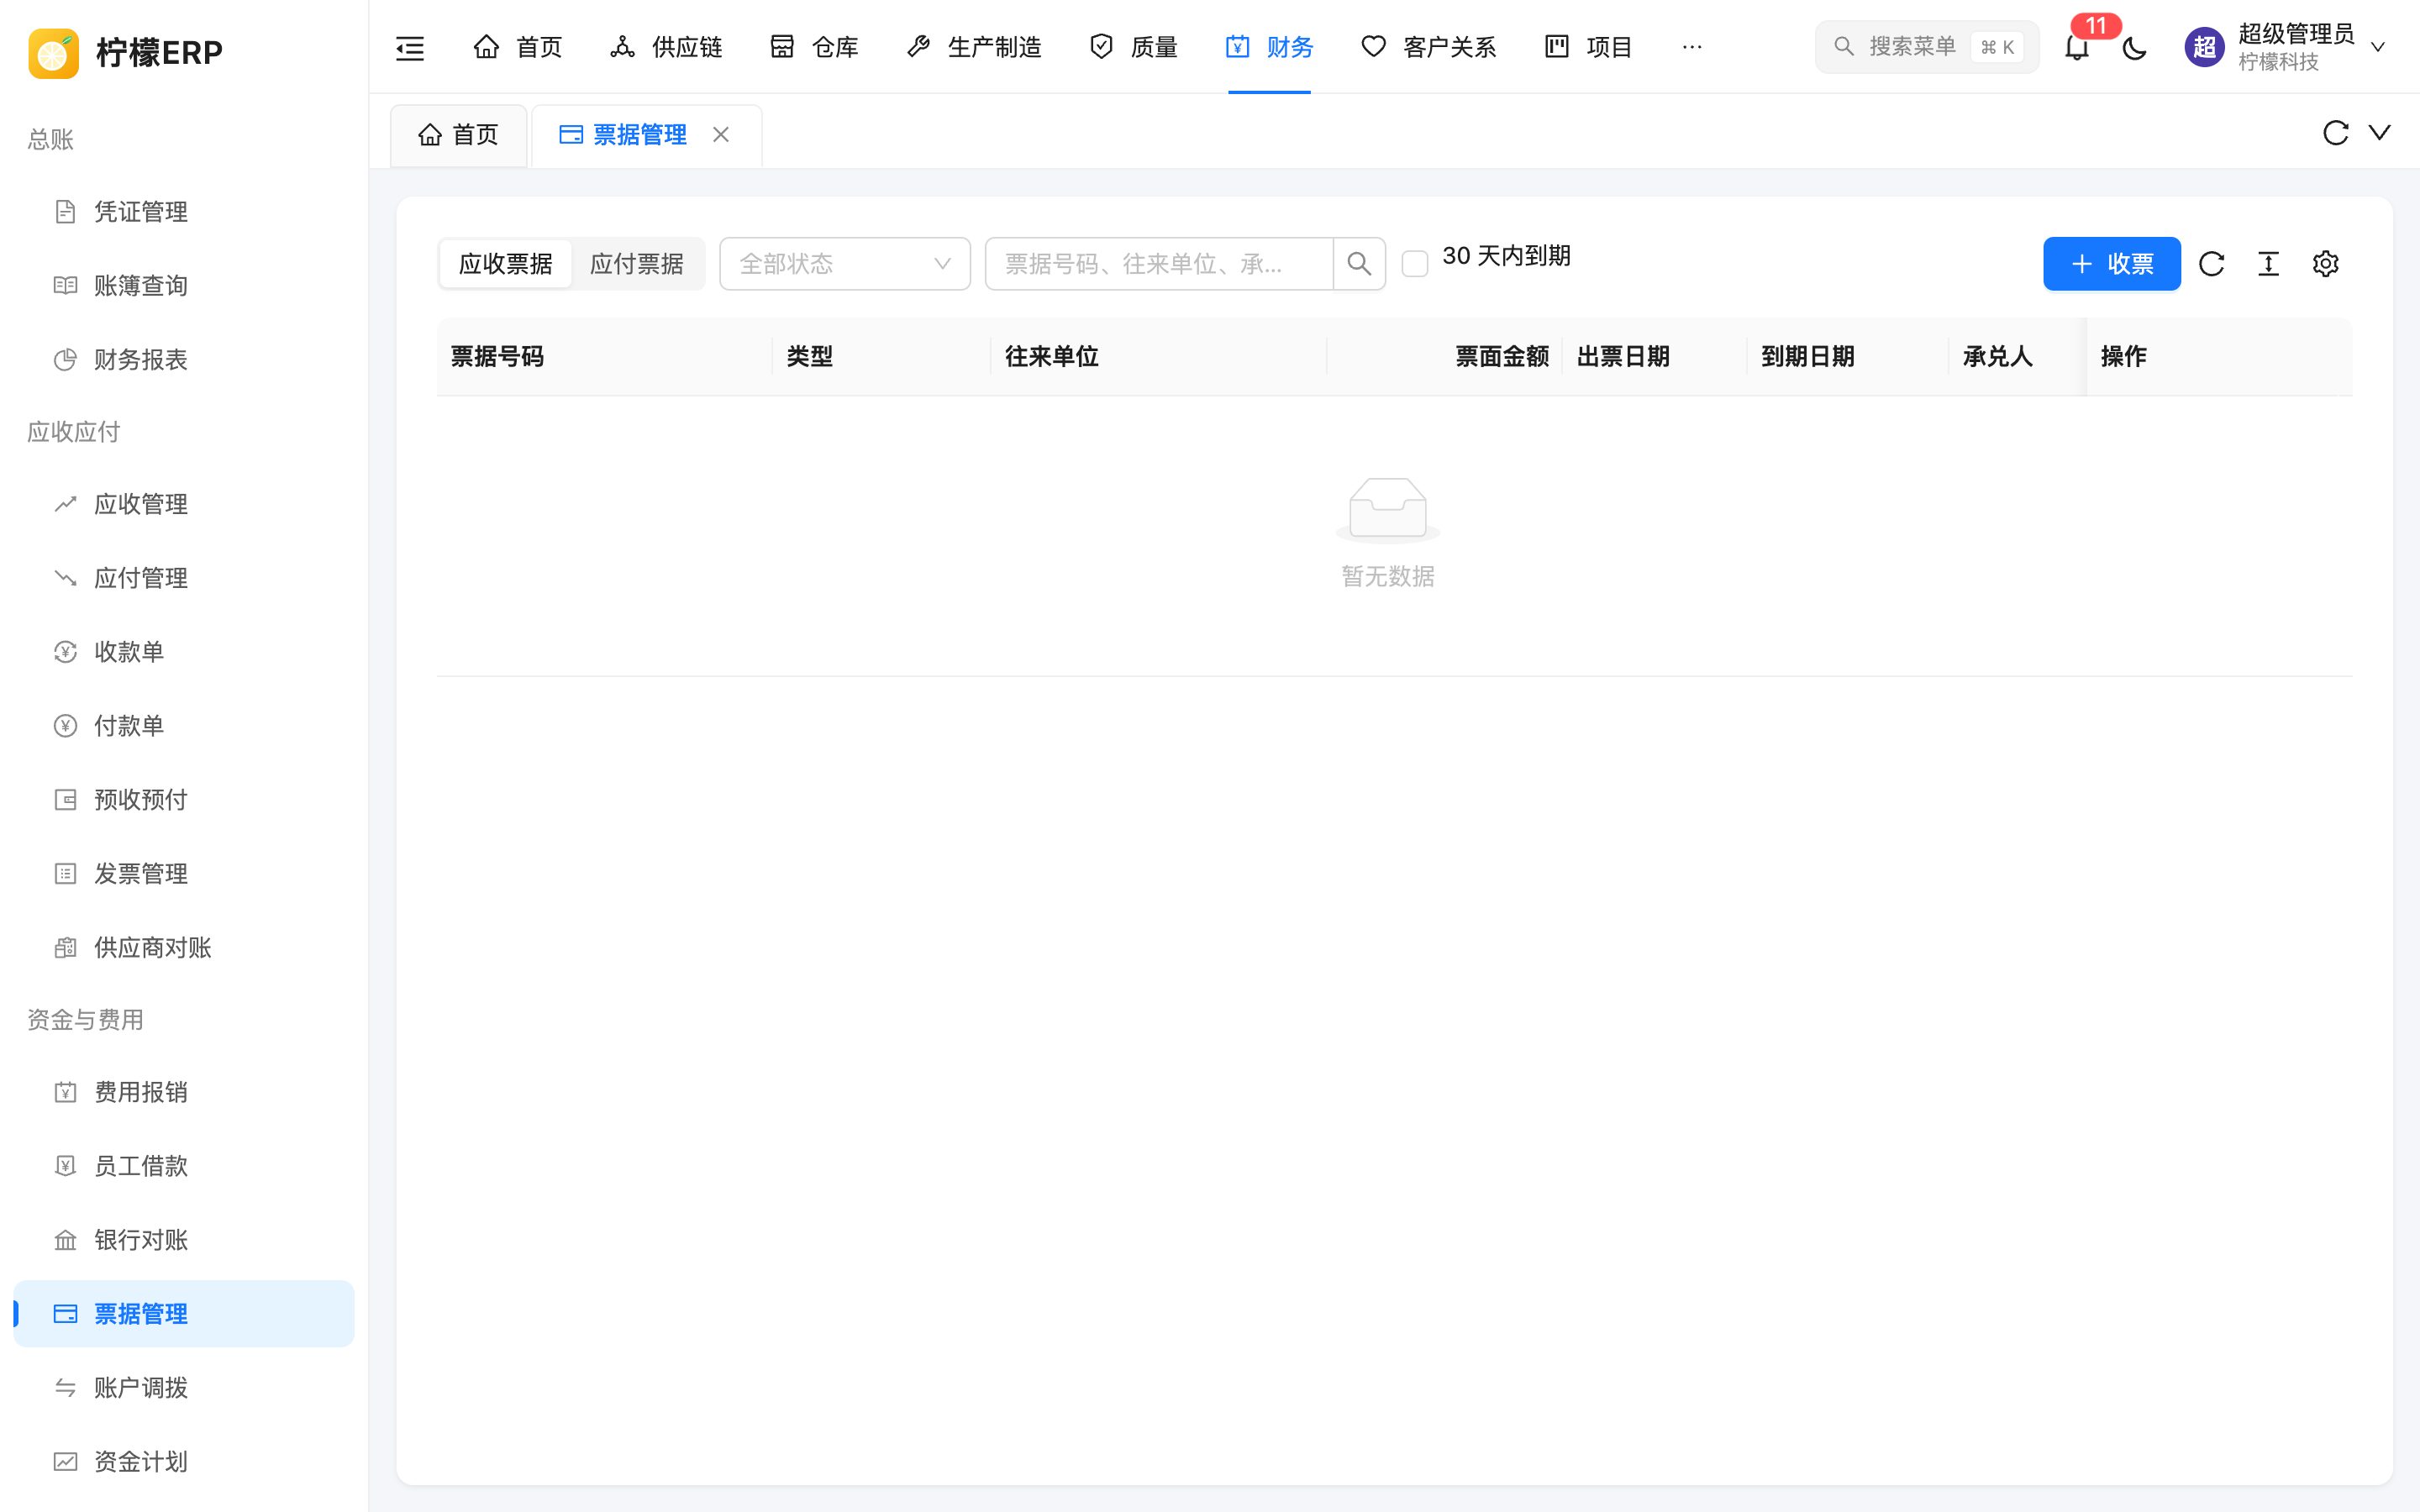This screenshot has height=1512, width=2420.
Task: Open 应付管理 in sidebar
Action: (x=184, y=578)
